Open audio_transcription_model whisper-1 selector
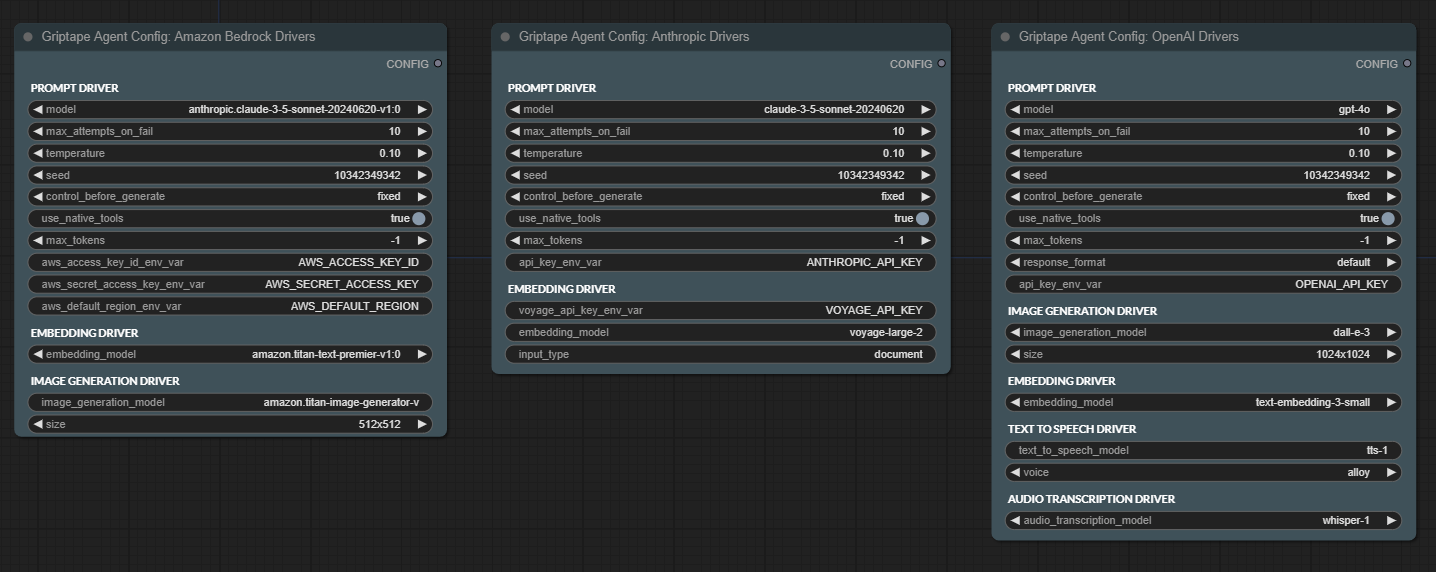 tap(1204, 521)
